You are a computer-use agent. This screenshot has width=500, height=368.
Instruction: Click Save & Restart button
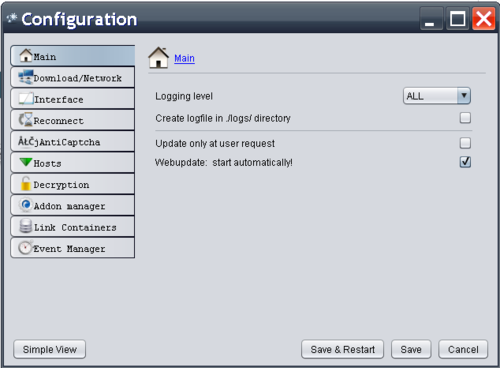[x=343, y=349]
